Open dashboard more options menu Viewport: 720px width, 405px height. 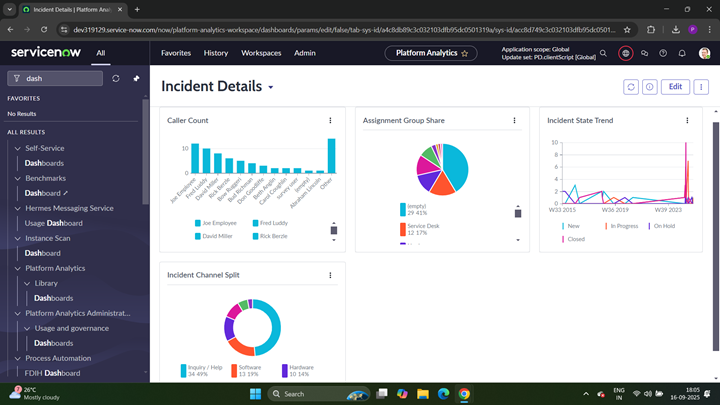pos(701,87)
